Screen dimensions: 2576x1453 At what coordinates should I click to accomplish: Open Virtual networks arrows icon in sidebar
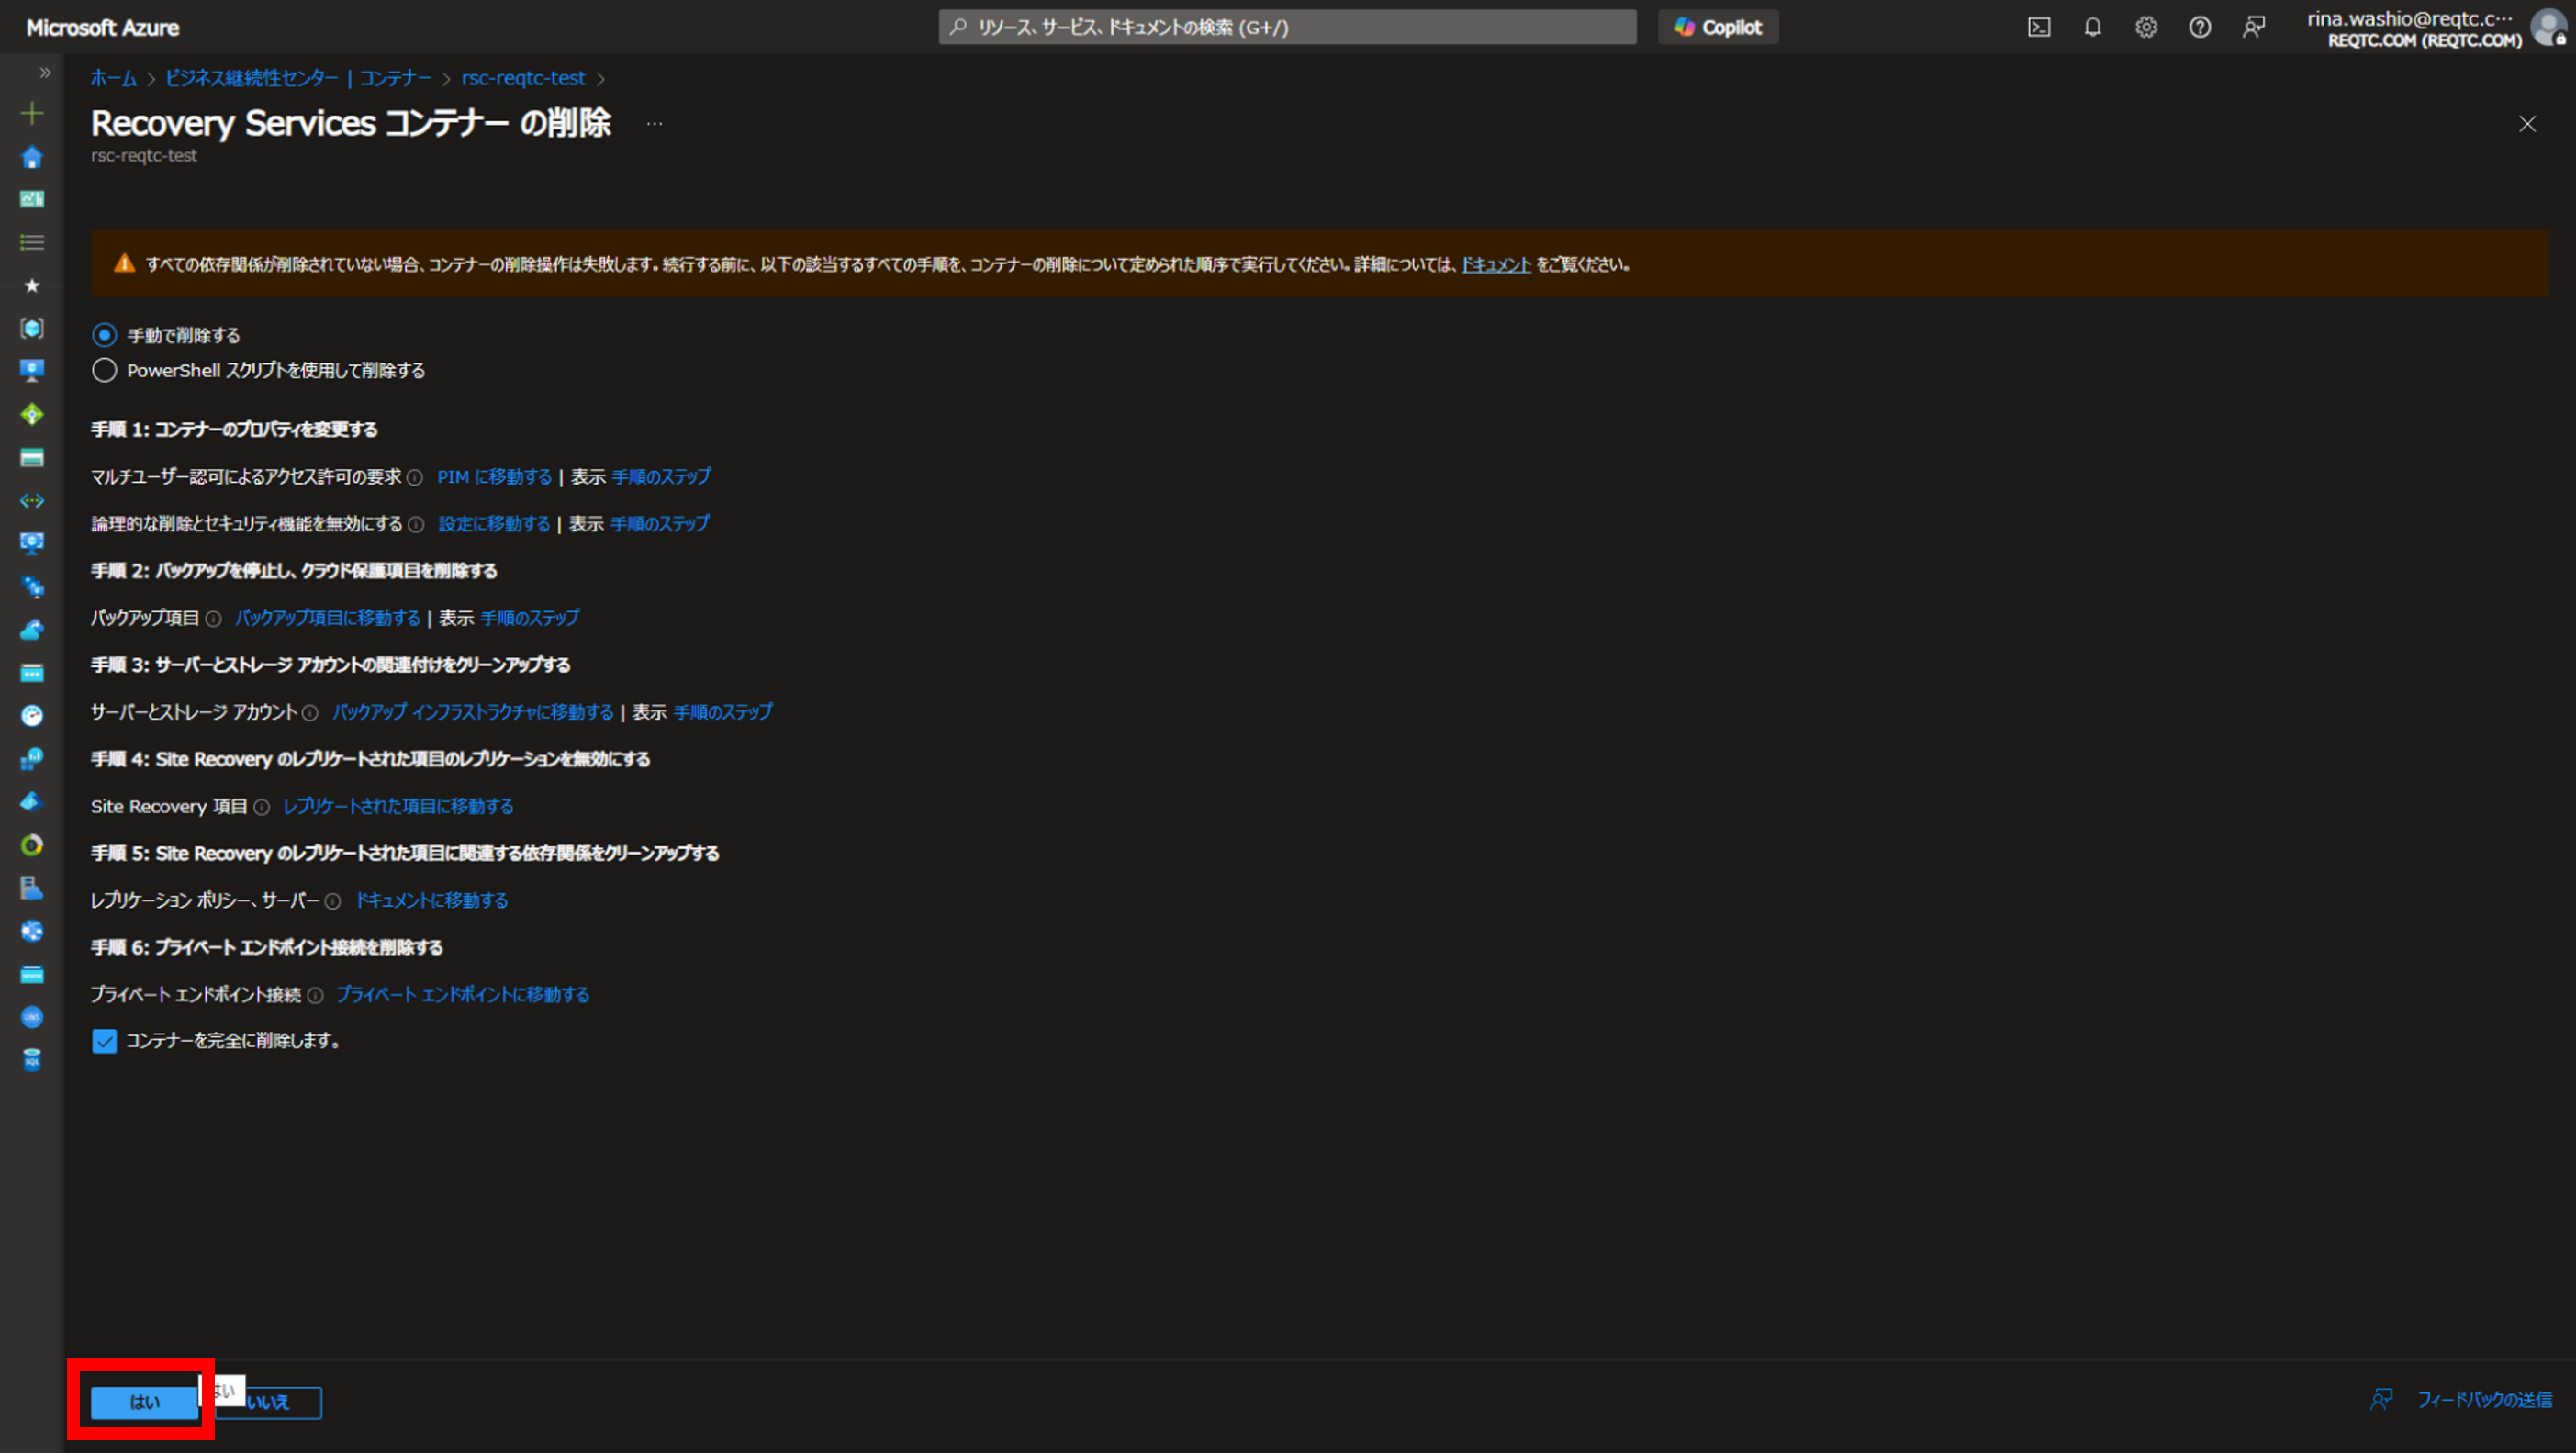(32, 500)
